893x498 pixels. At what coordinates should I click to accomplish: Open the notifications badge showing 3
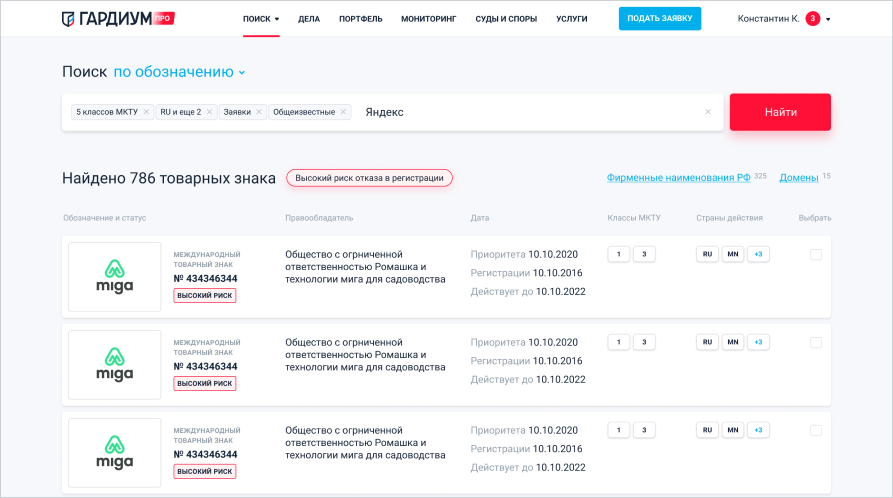812,19
